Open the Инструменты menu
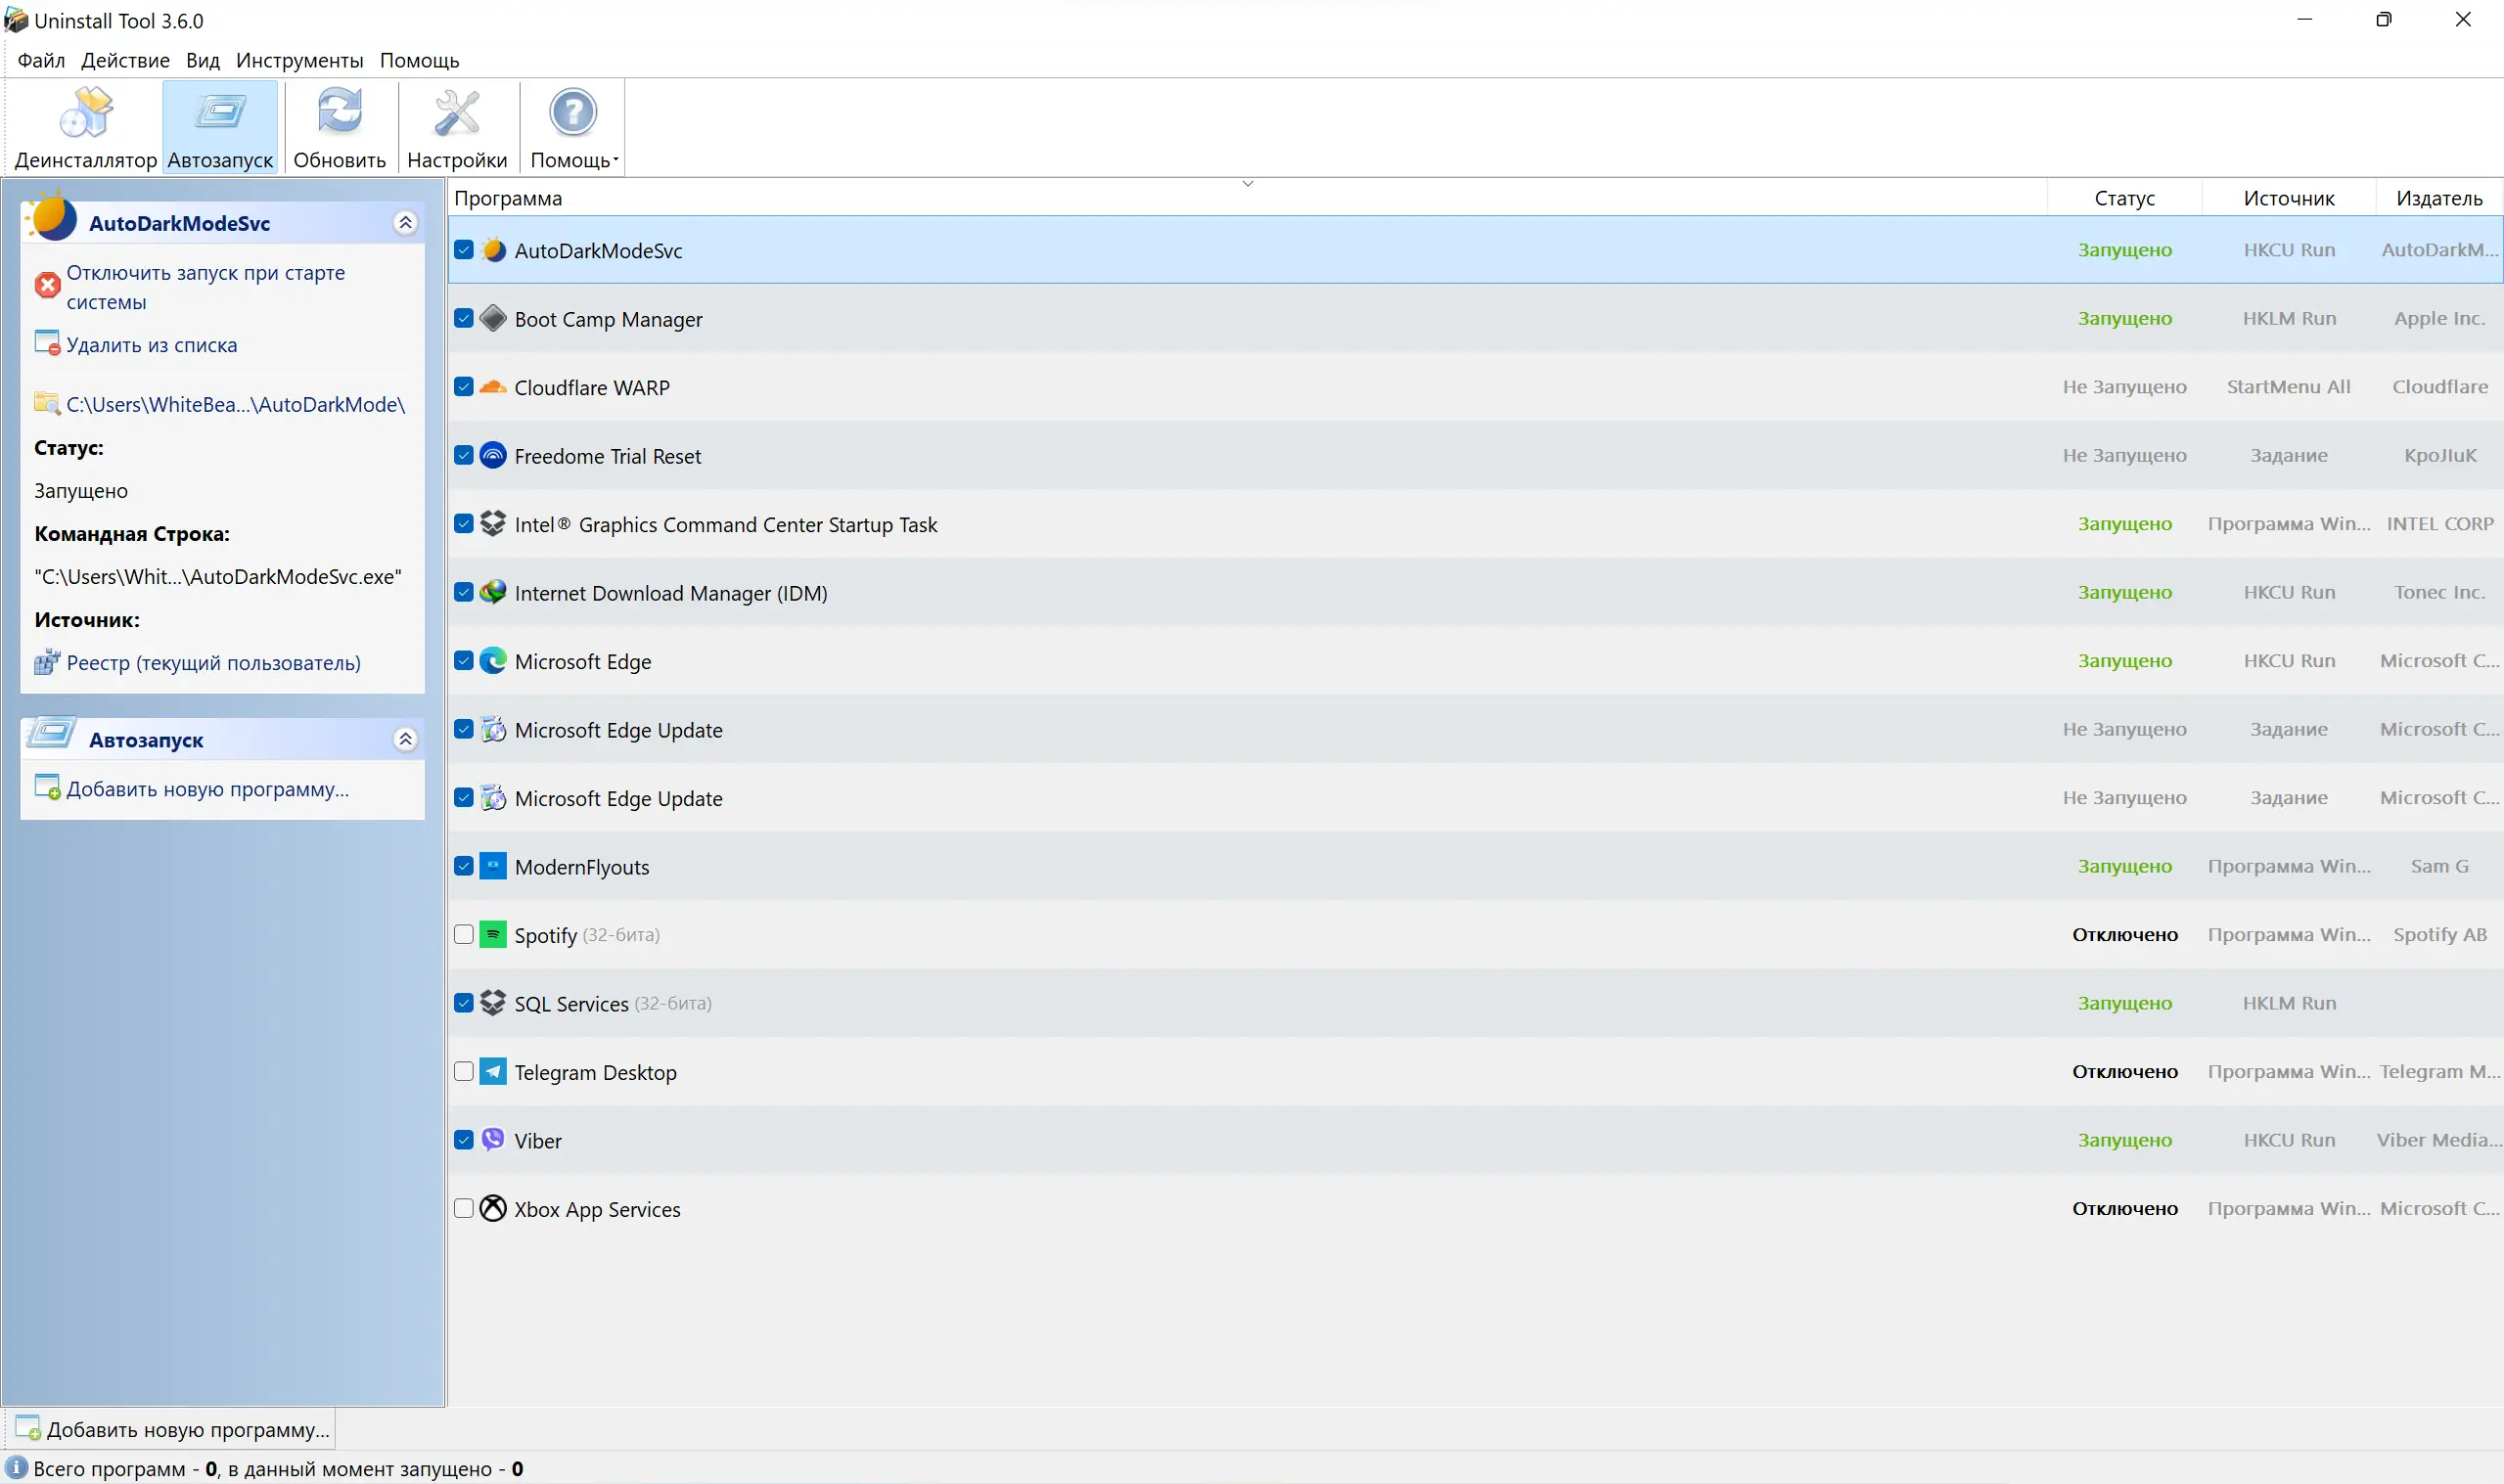Image resolution: width=2504 pixels, height=1484 pixels. coord(299,60)
